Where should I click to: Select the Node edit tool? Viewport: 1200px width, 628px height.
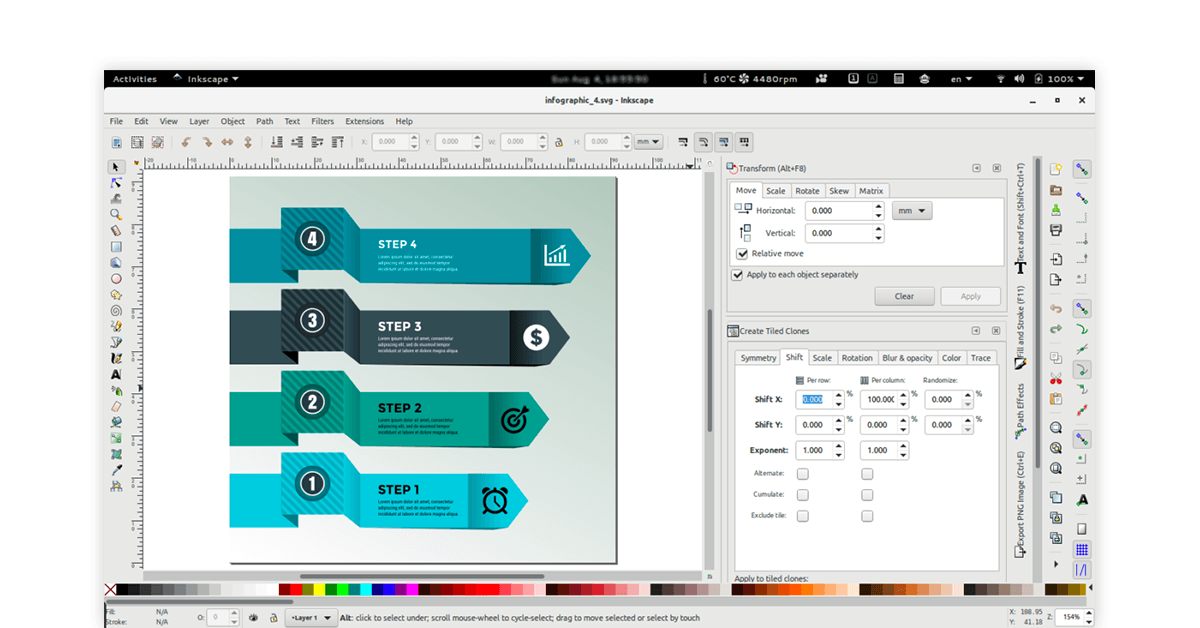point(116,183)
